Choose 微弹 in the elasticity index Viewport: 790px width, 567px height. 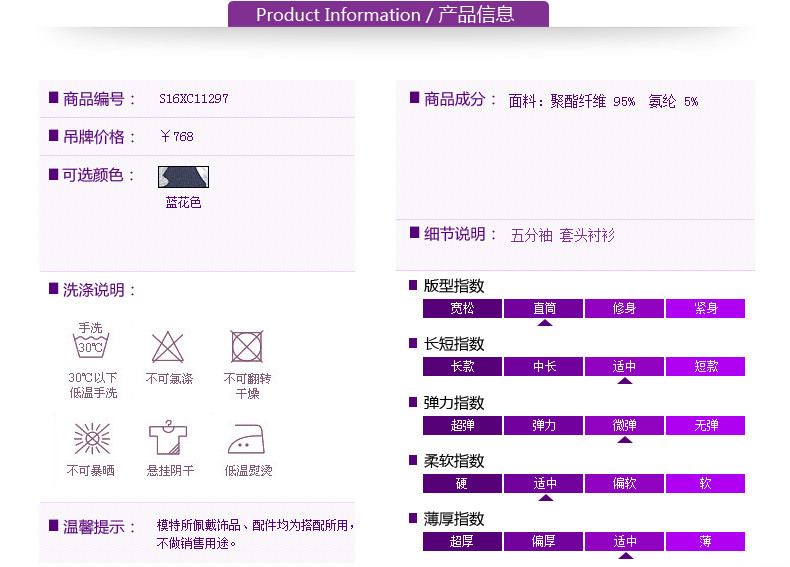tap(625, 425)
